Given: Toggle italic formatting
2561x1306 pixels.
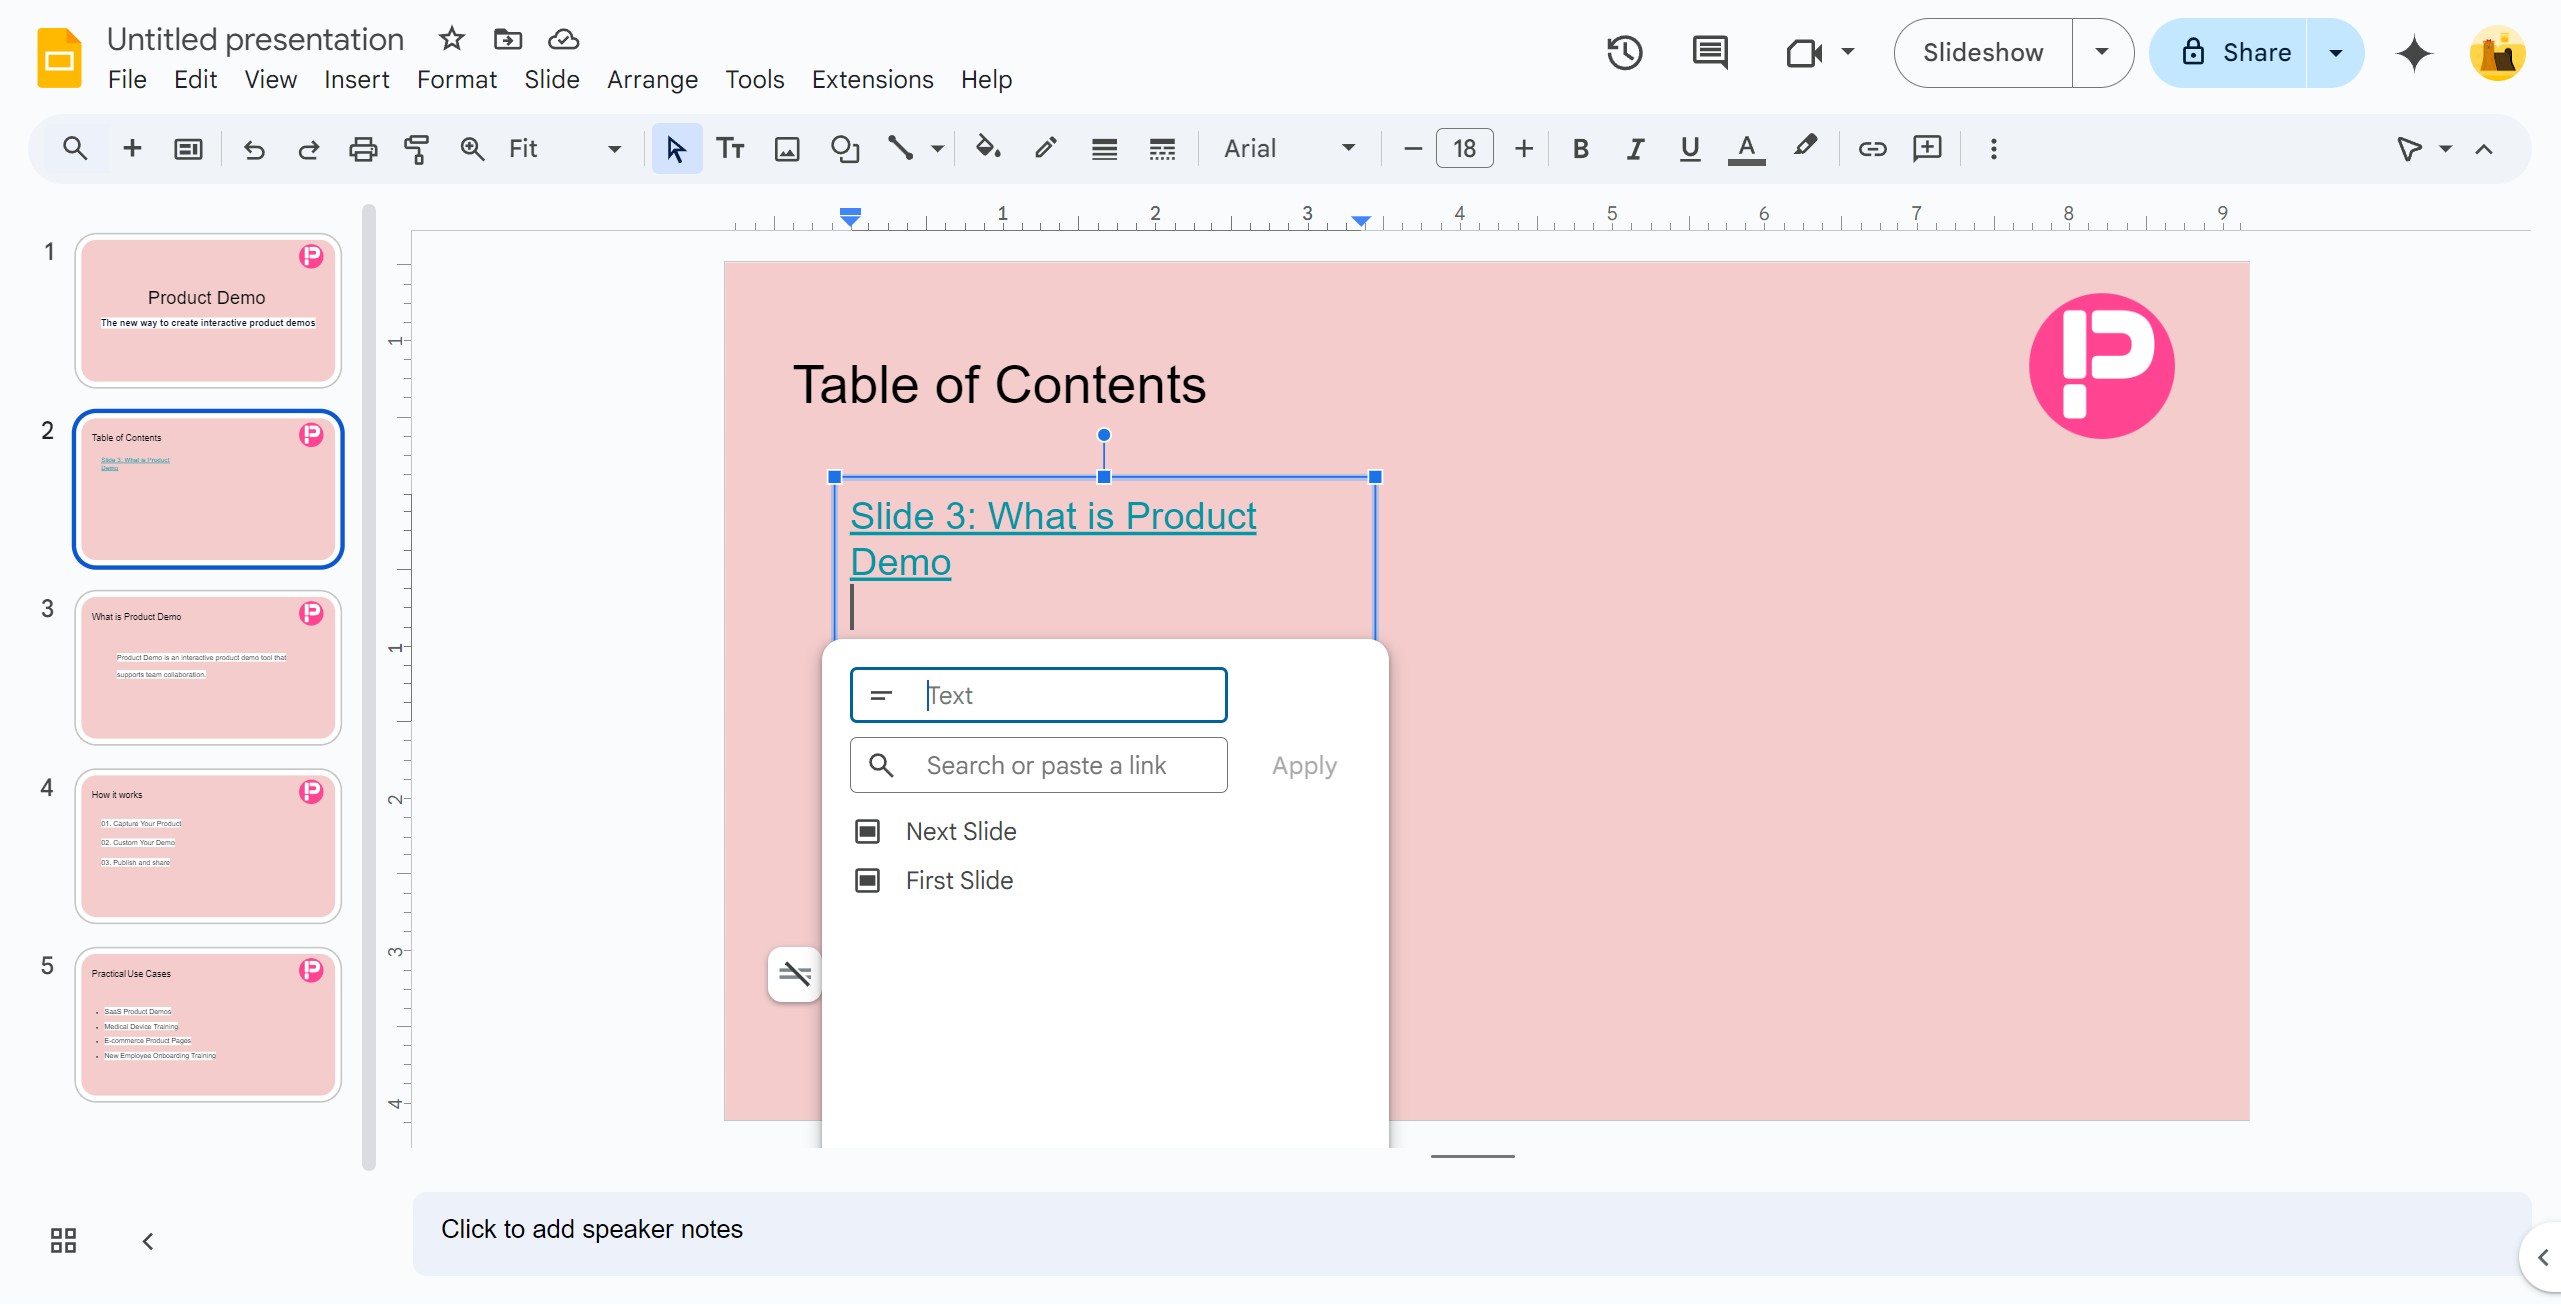Looking at the screenshot, I should coord(1635,149).
